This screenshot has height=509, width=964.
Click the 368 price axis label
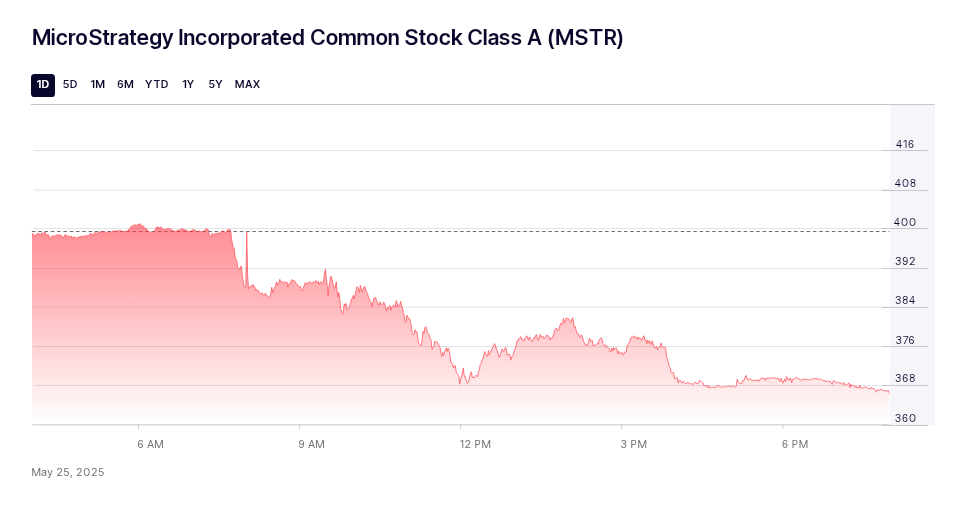tap(905, 379)
